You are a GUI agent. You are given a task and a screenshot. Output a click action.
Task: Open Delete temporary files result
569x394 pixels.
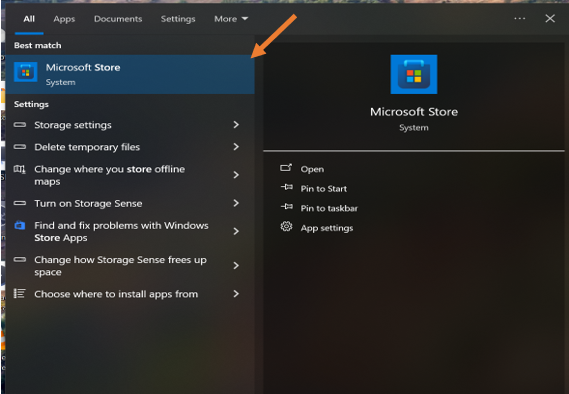pos(130,147)
